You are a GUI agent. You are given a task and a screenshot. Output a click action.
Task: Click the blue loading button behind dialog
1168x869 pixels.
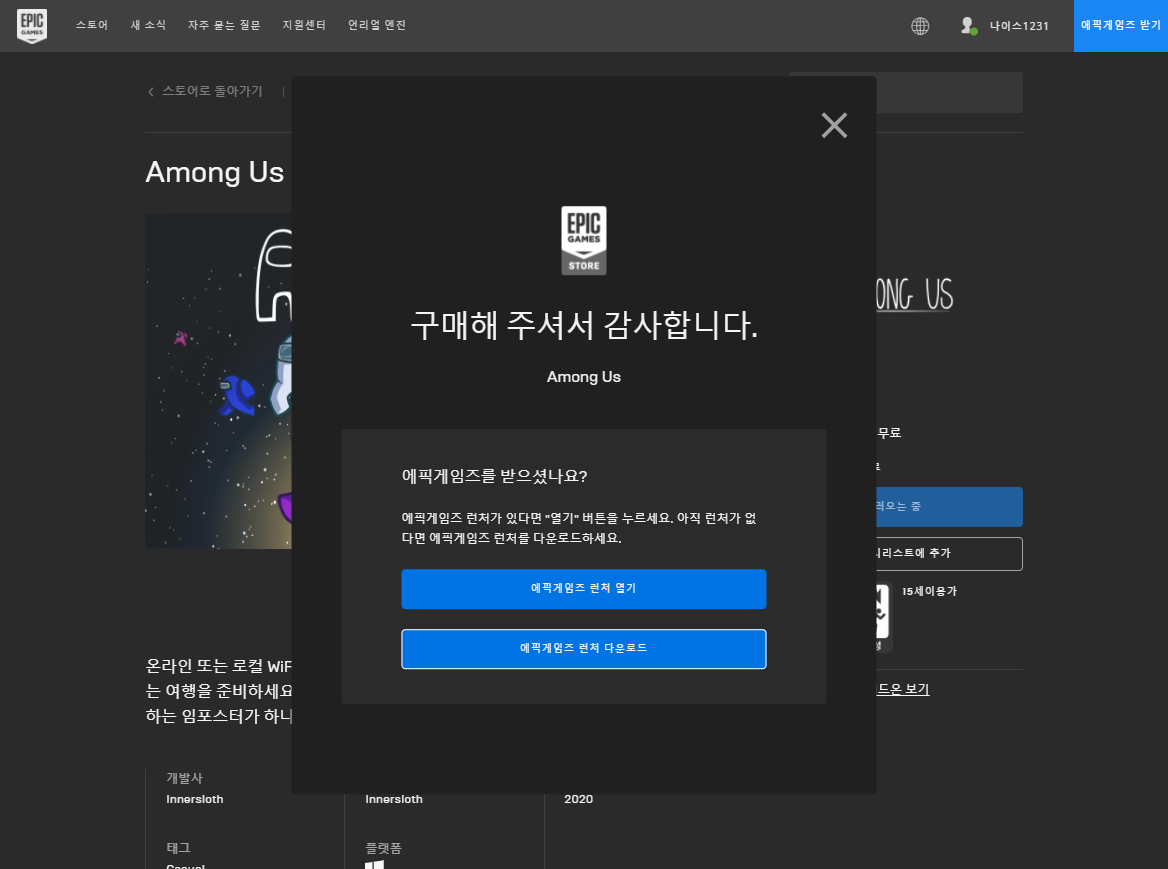pos(949,507)
